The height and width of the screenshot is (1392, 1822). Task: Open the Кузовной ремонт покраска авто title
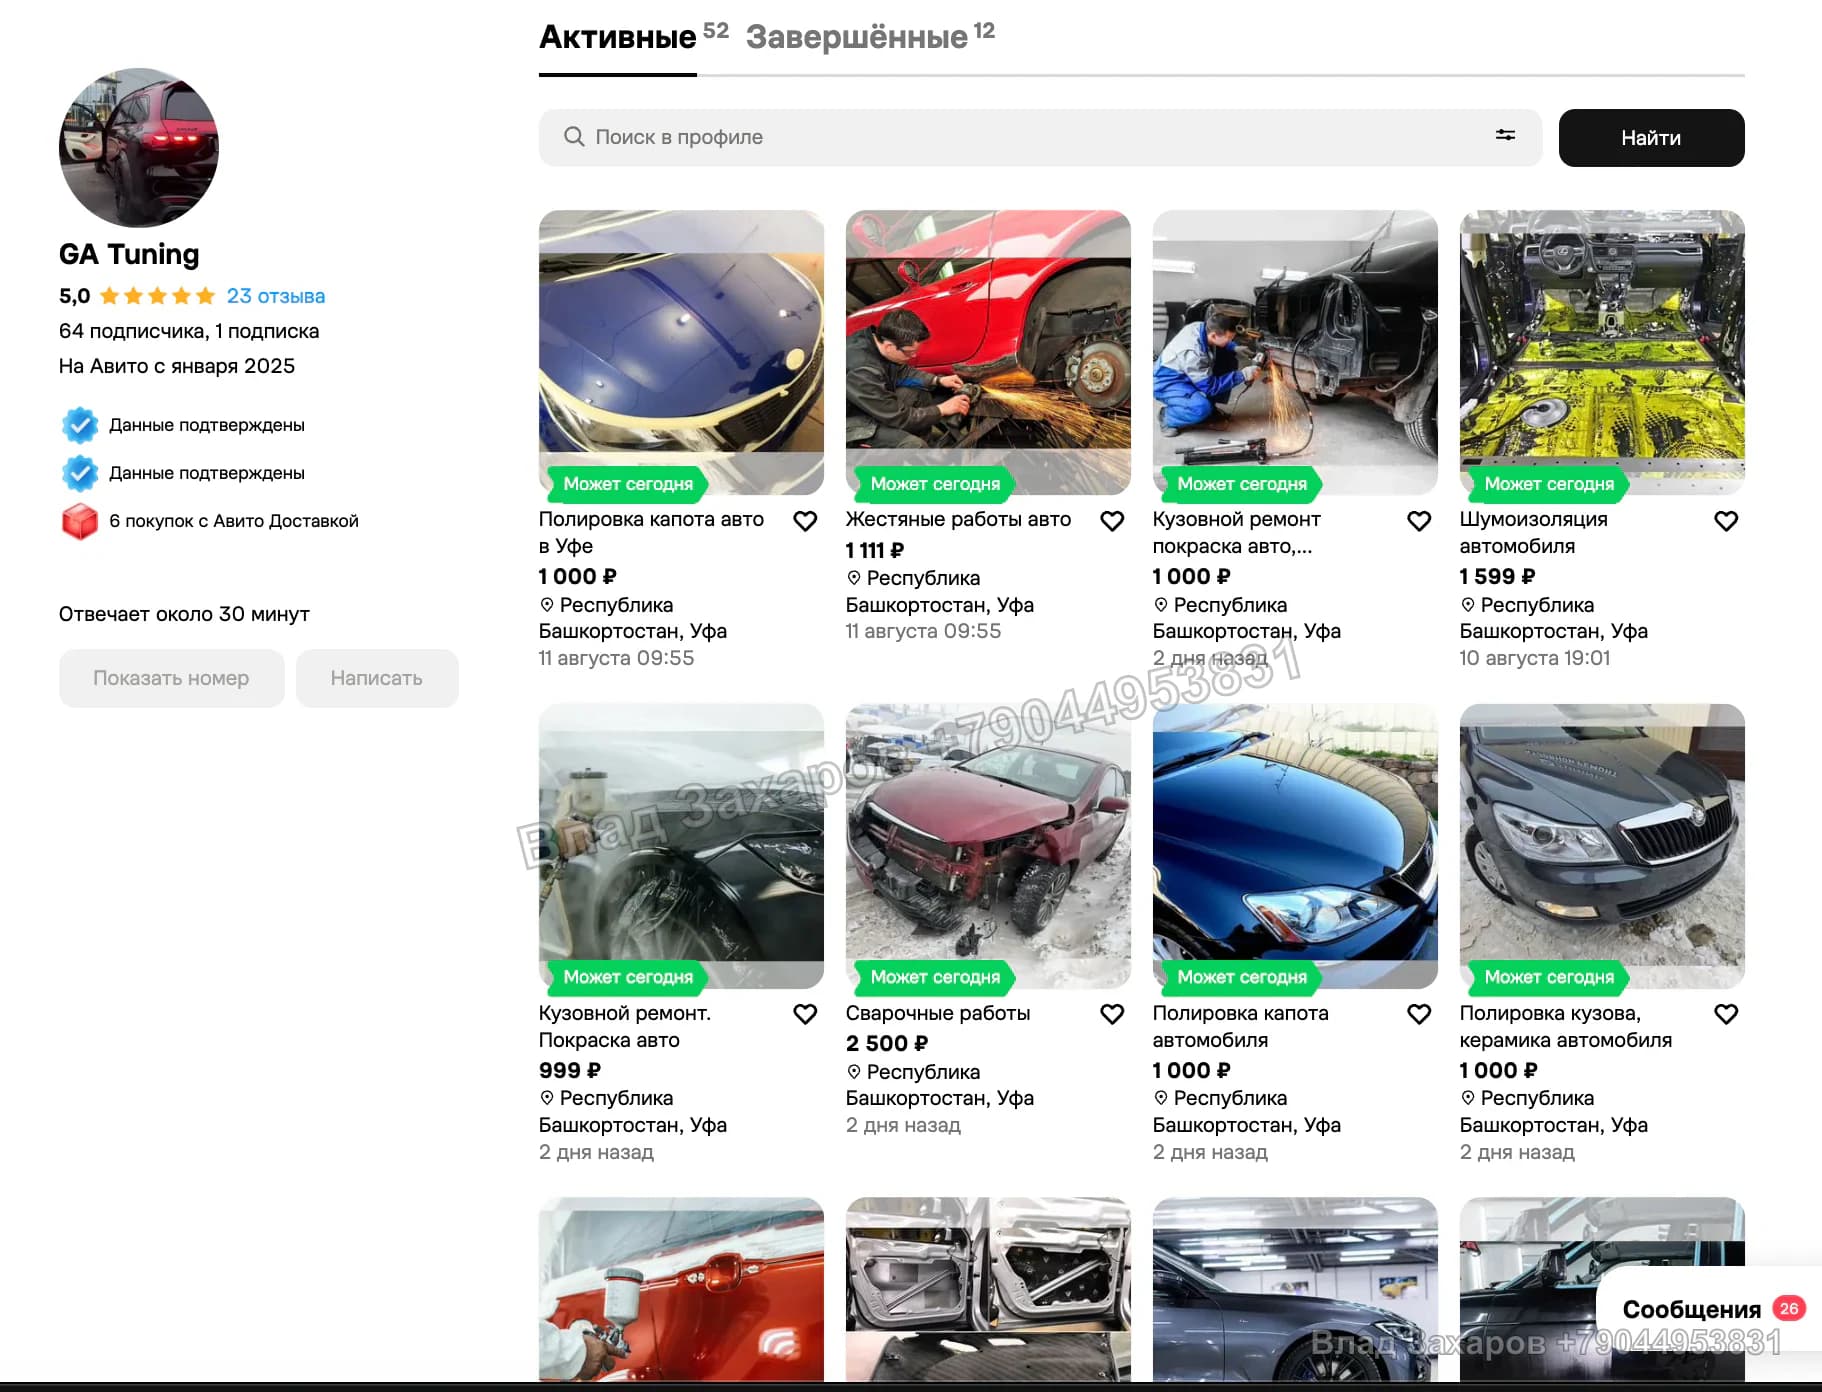pyautogui.click(x=1237, y=533)
